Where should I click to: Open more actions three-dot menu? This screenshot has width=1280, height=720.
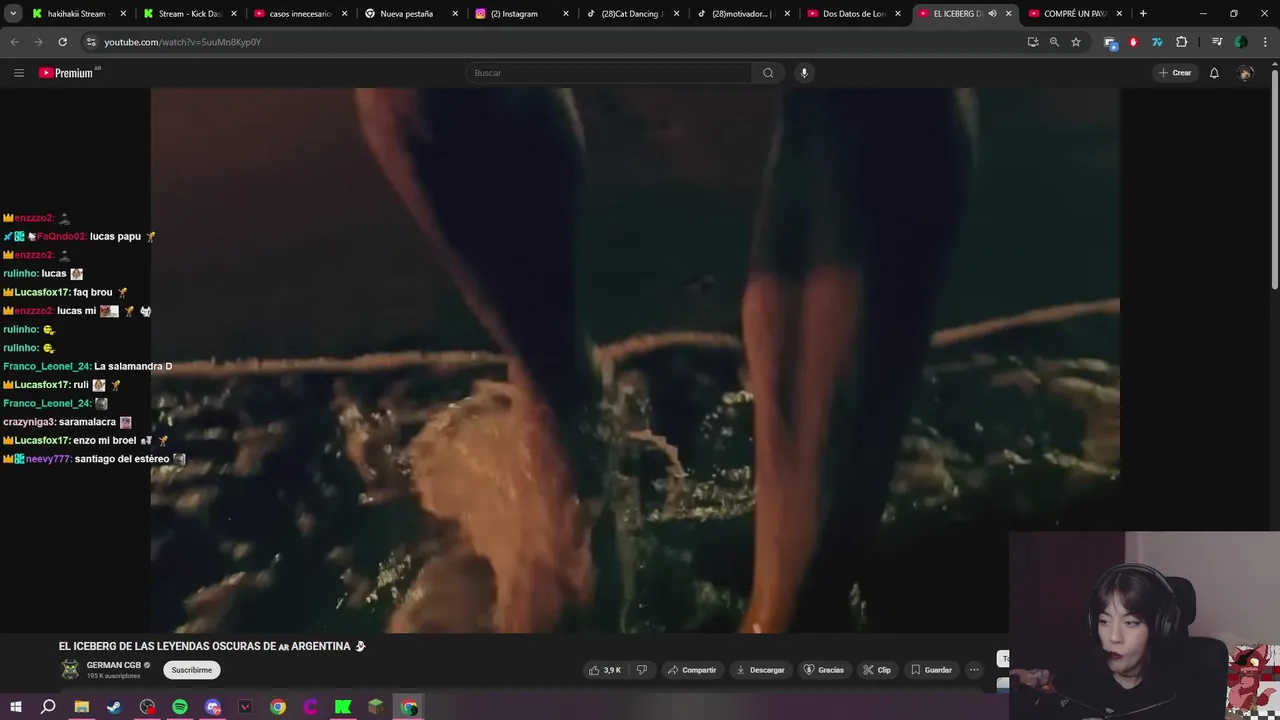(974, 670)
